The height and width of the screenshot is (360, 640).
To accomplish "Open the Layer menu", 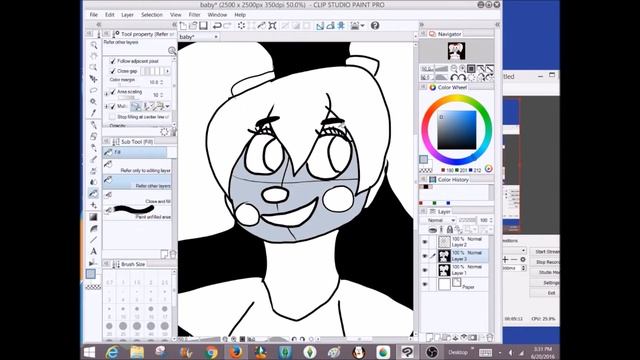I will (127, 15).
